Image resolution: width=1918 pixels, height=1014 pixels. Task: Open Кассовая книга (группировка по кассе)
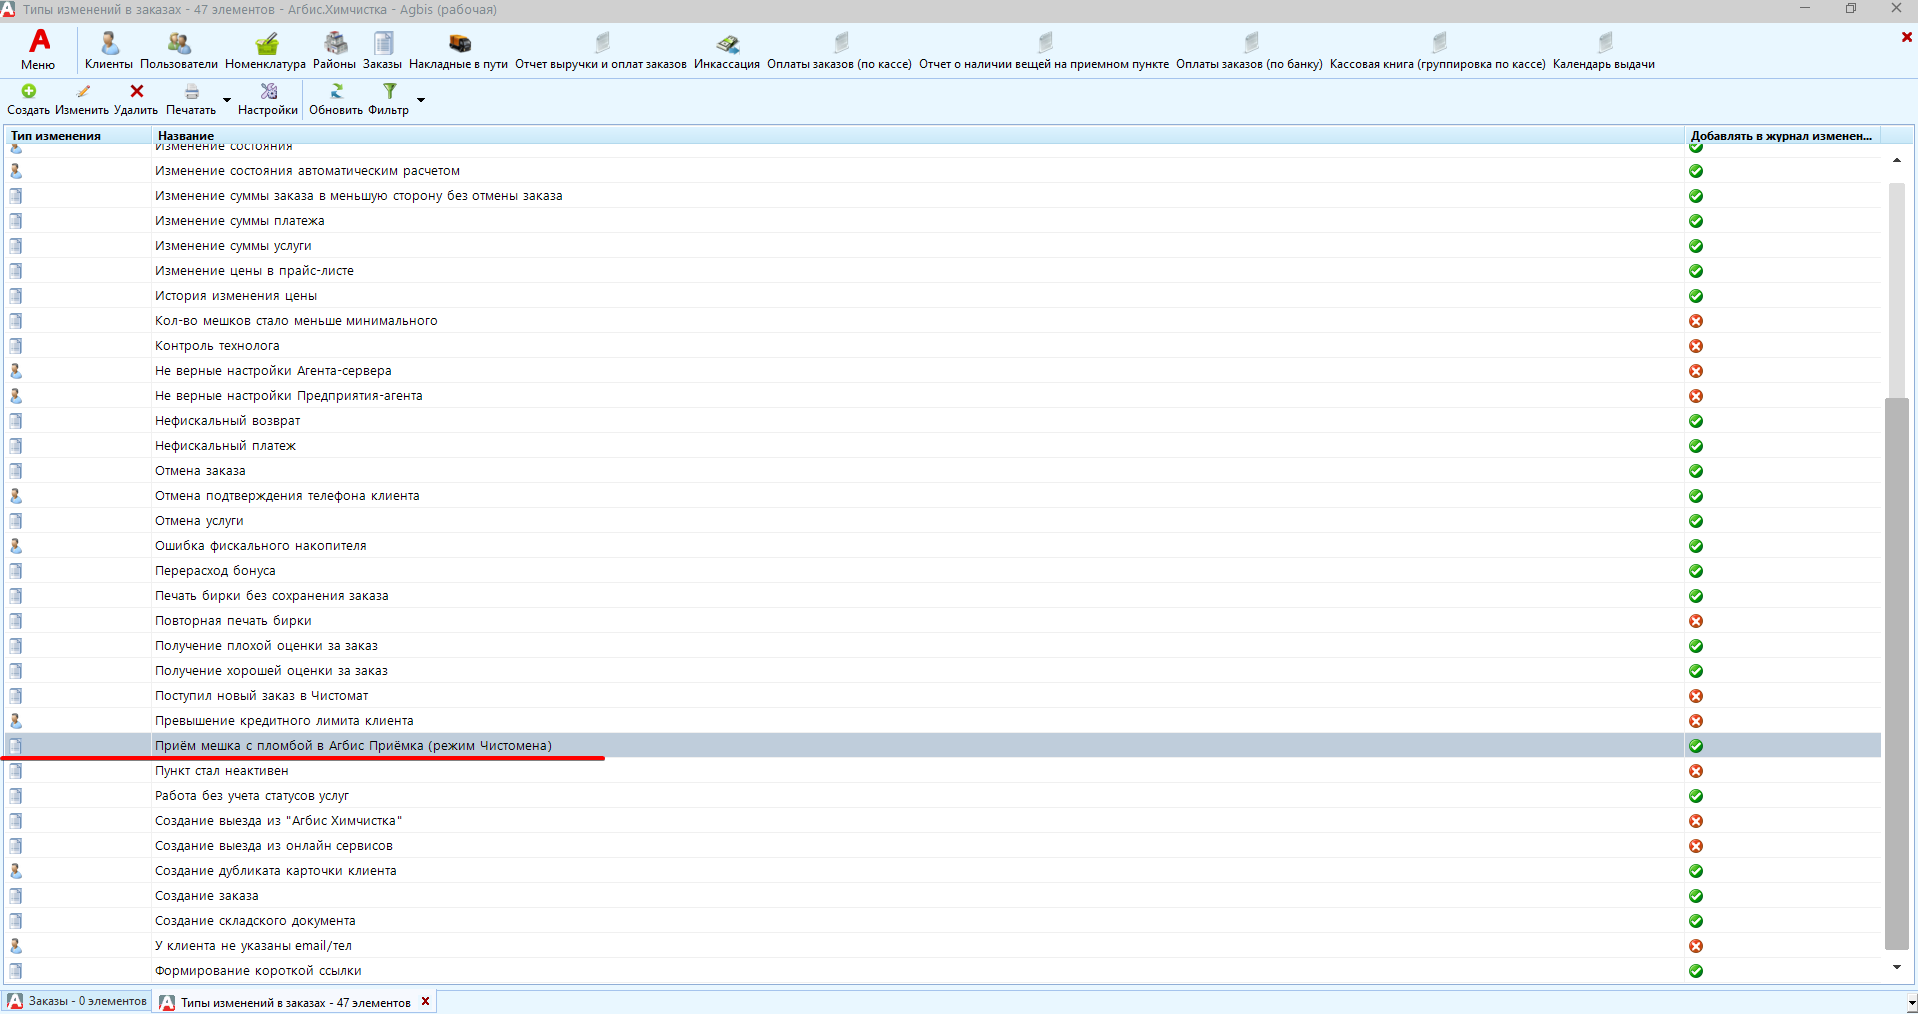click(x=1437, y=50)
